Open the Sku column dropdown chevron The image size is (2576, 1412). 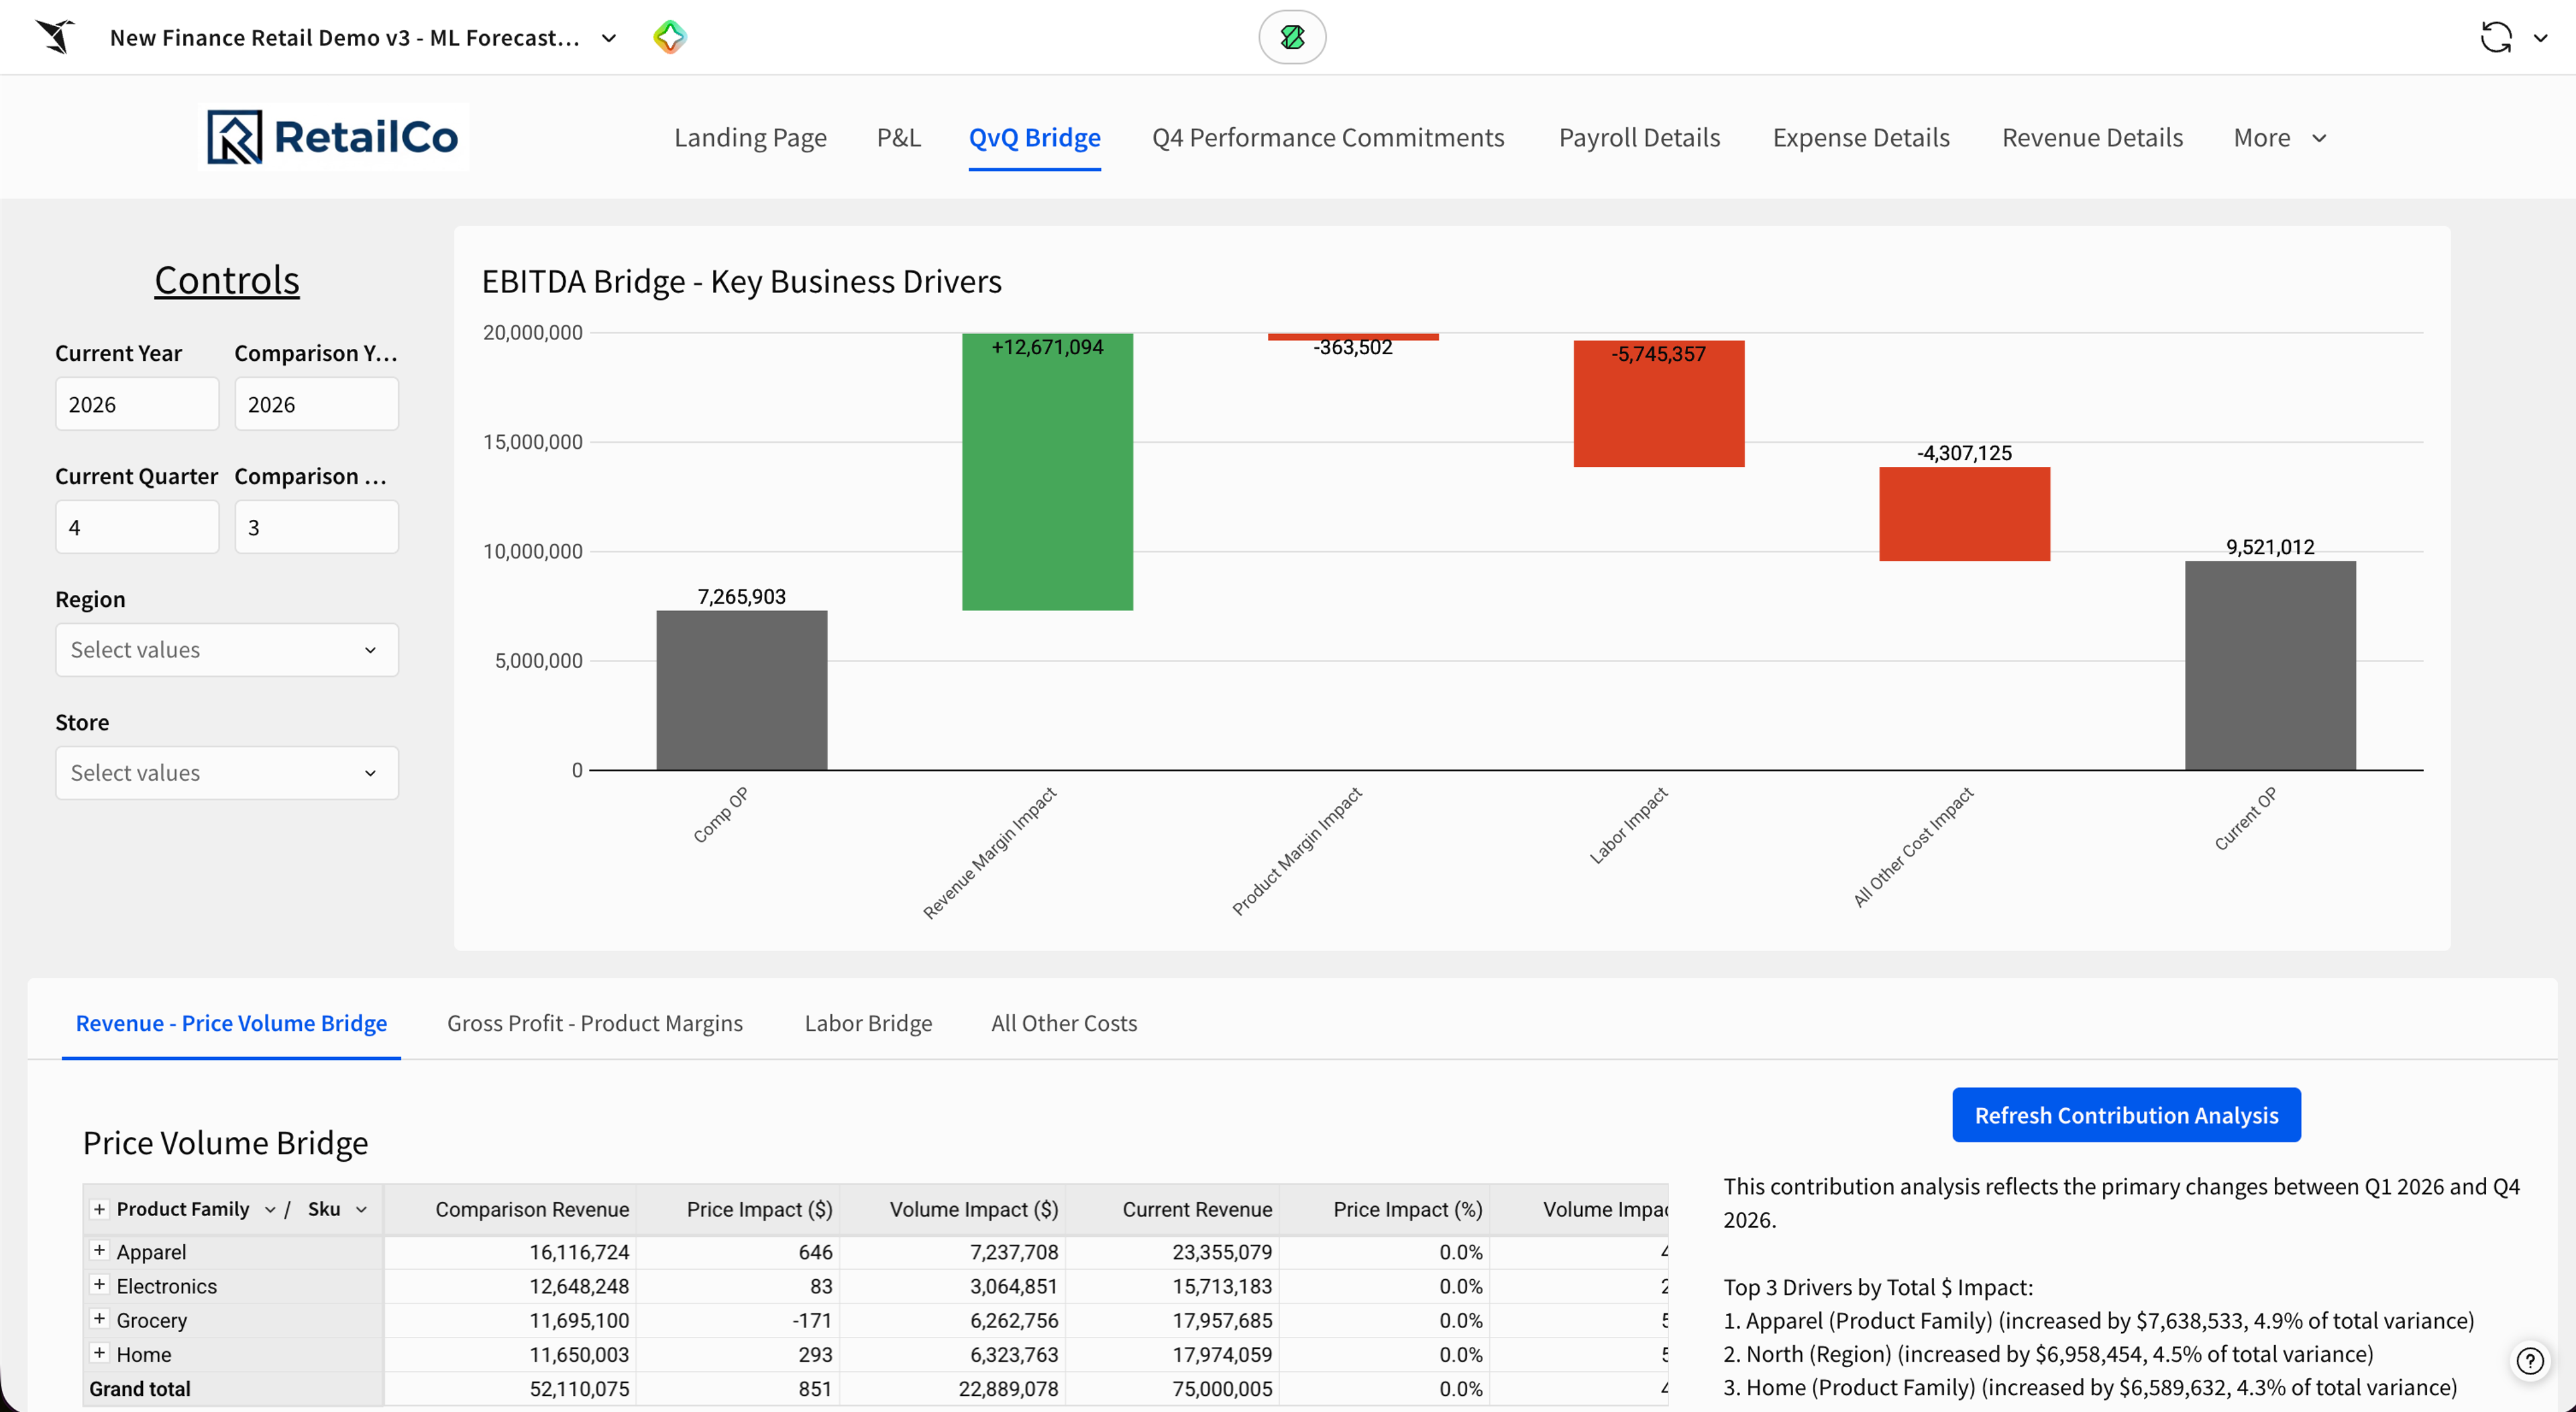point(361,1209)
